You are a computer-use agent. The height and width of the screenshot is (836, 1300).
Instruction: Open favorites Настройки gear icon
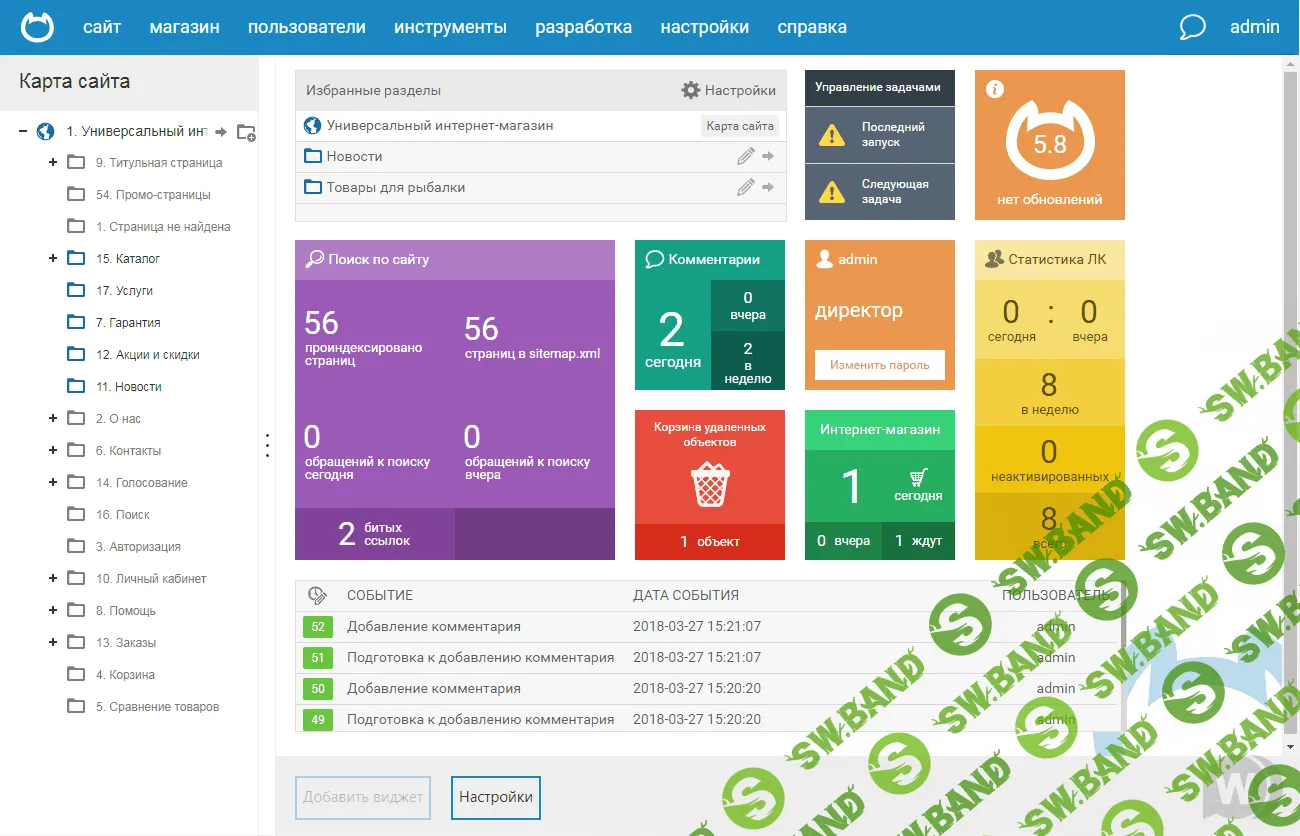tap(690, 90)
